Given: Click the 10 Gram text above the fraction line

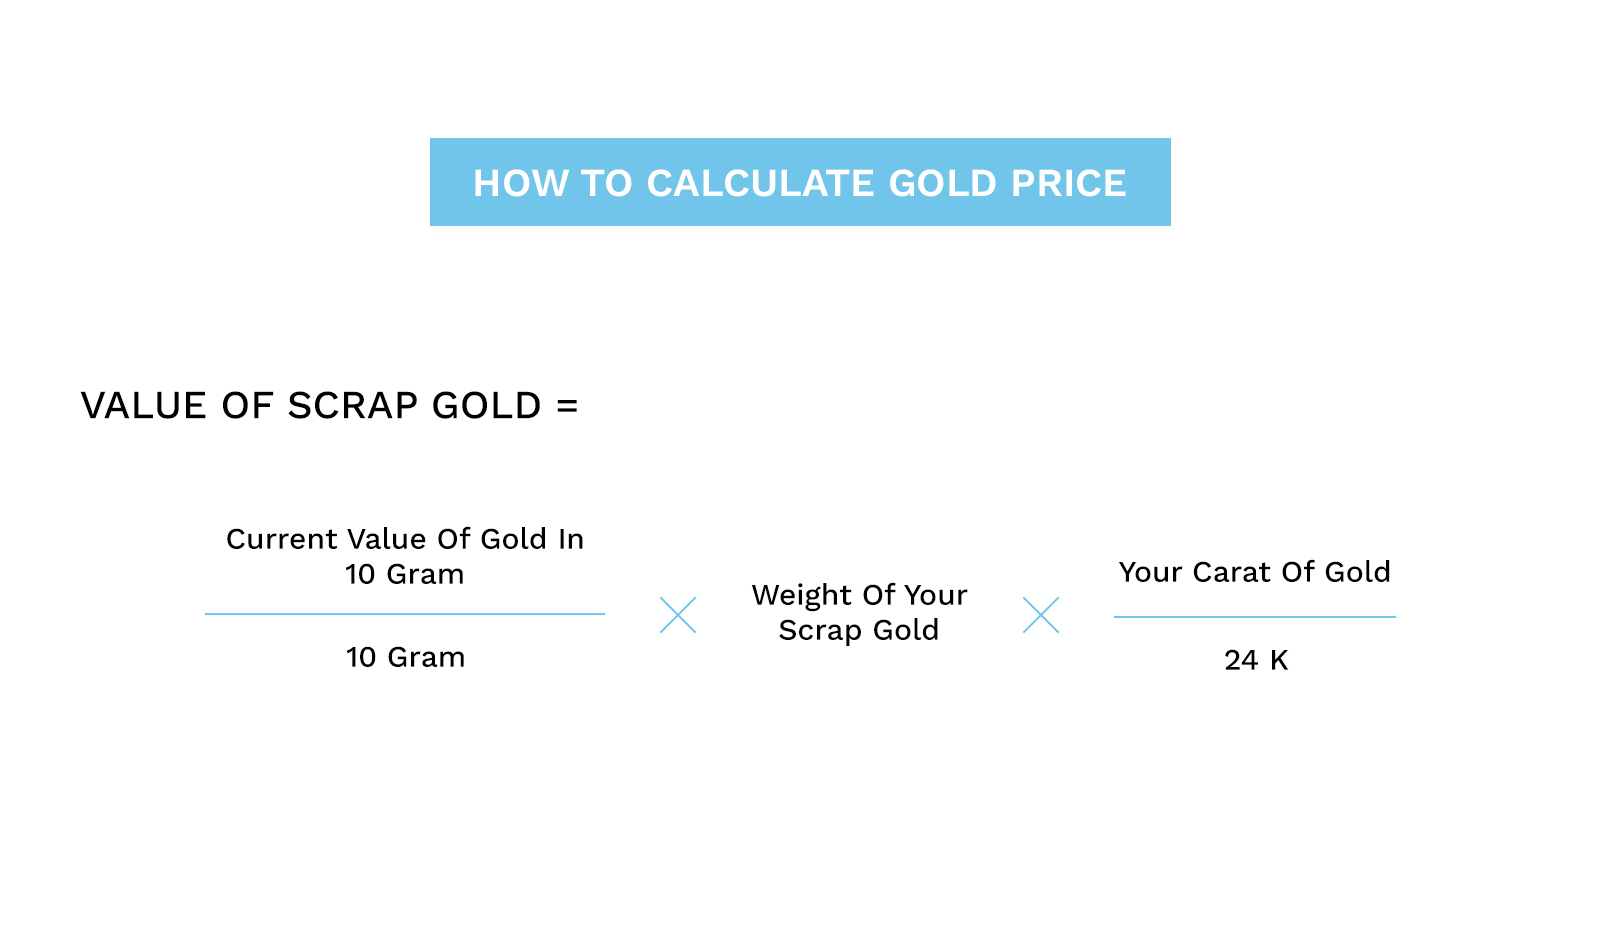Looking at the screenshot, I should (x=405, y=574).
